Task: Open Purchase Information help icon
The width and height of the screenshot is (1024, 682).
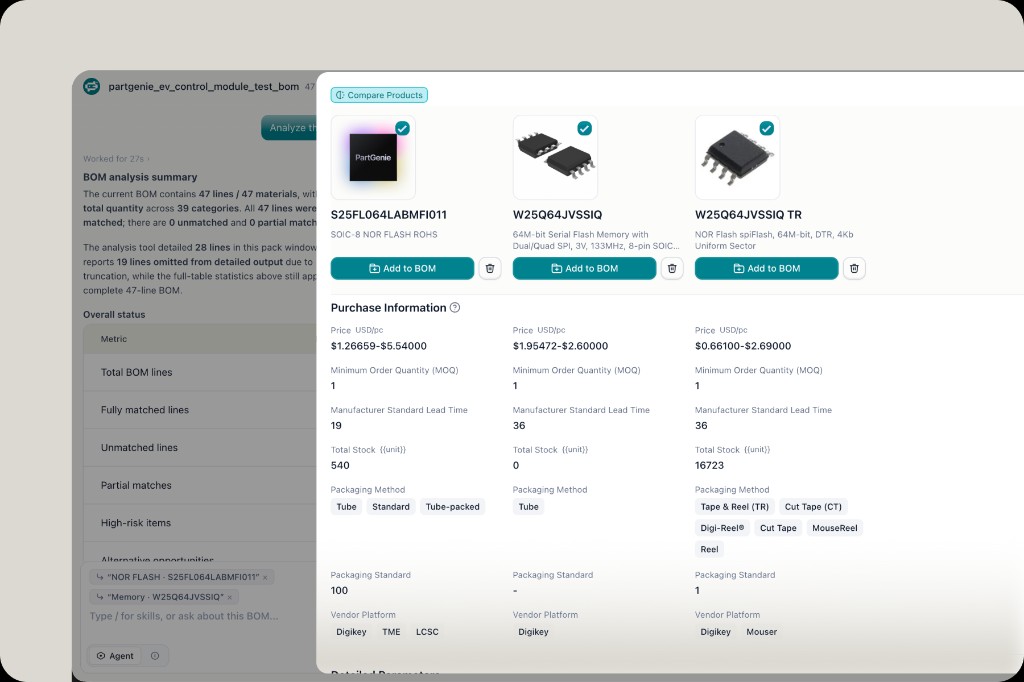Action: click(455, 308)
